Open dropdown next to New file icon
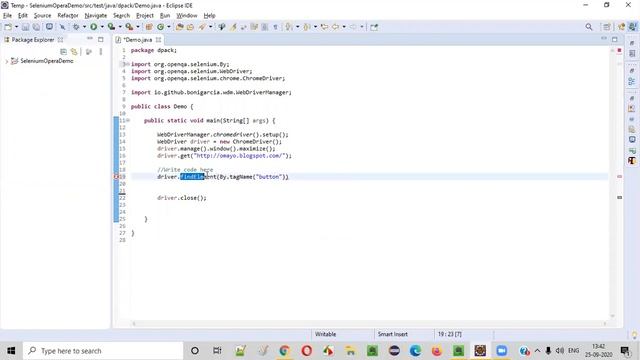 click(16, 27)
